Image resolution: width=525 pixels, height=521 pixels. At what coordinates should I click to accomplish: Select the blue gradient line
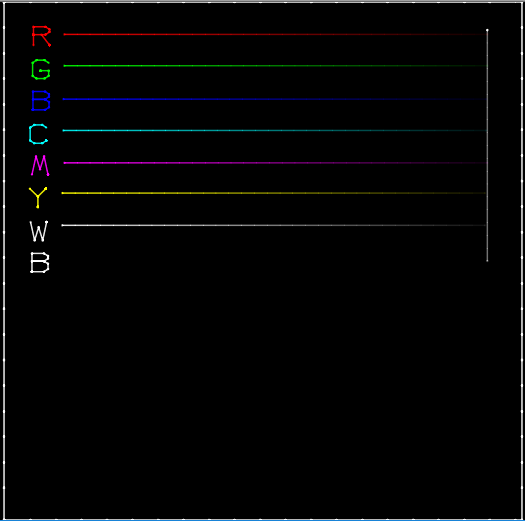pyautogui.click(x=275, y=99)
